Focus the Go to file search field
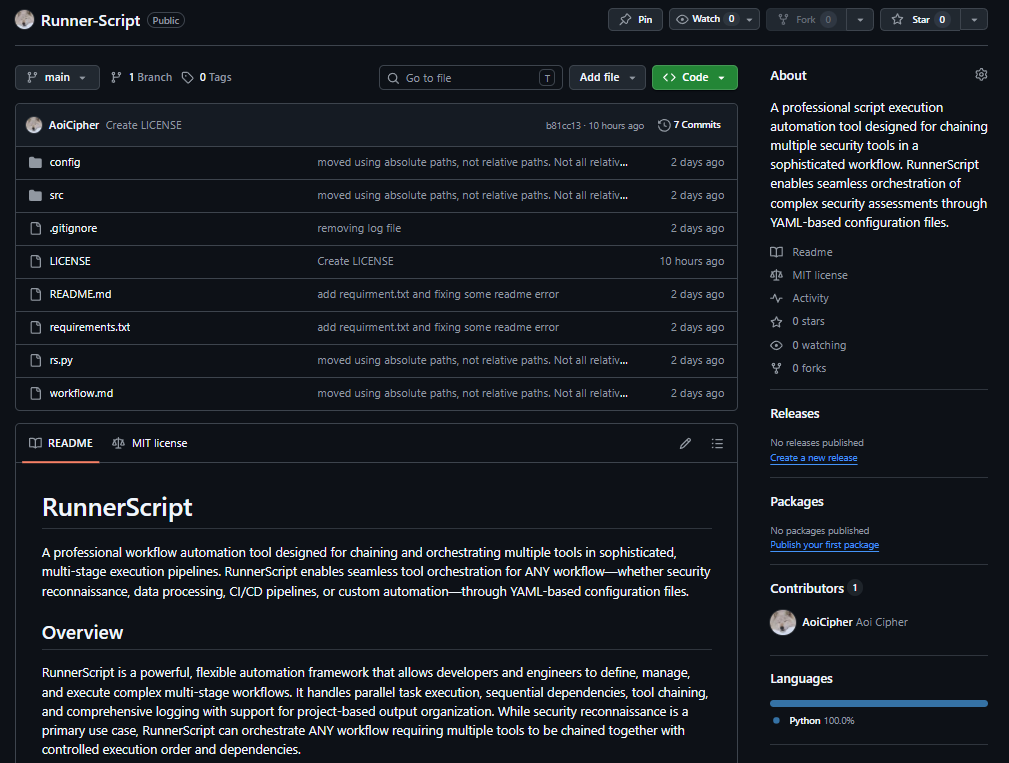This screenshot has width=1009, height=763. coord(470,78)
